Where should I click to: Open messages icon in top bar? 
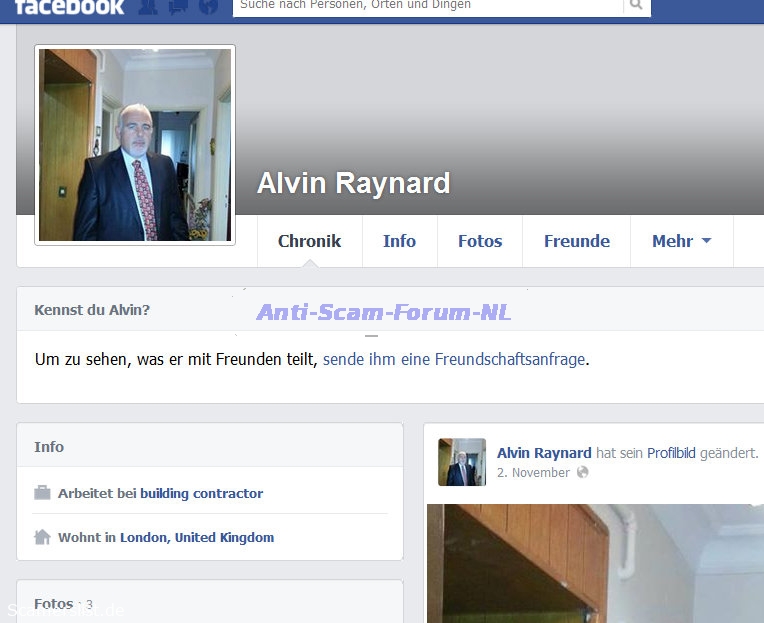[178, 6]
